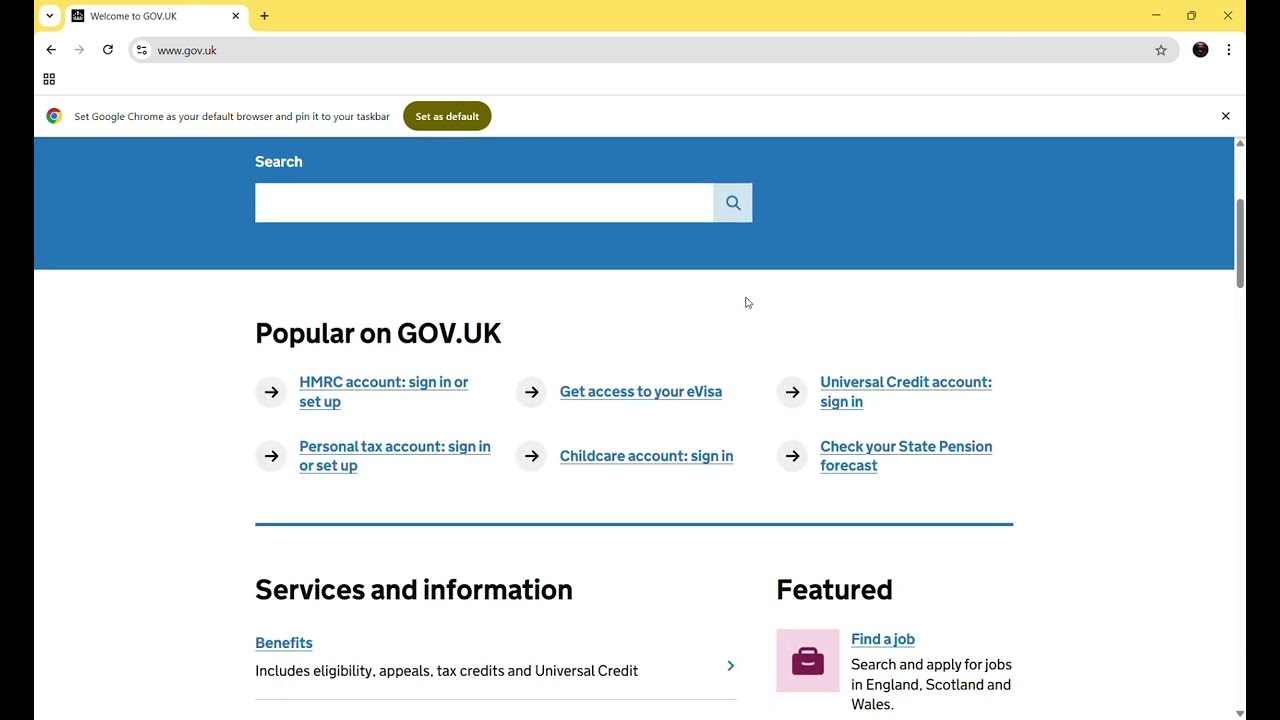Open Personal tax account: sign in link
Image resolution: width=1280 pixels, height=720 pixels.
(x=395, y=456)
